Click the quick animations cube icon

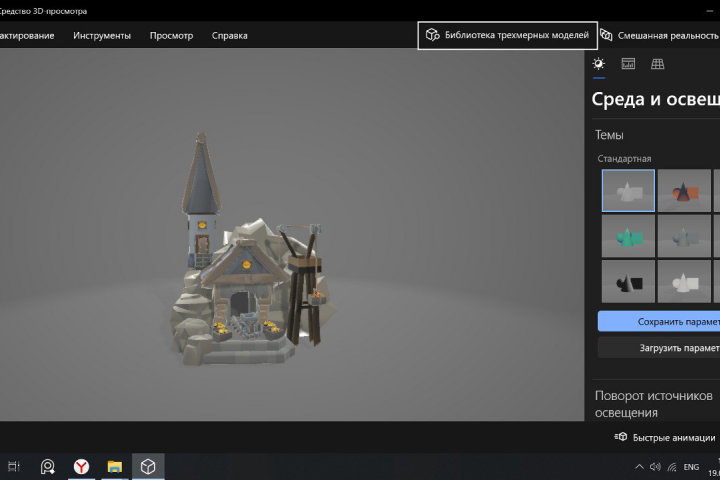coord(620,437)
